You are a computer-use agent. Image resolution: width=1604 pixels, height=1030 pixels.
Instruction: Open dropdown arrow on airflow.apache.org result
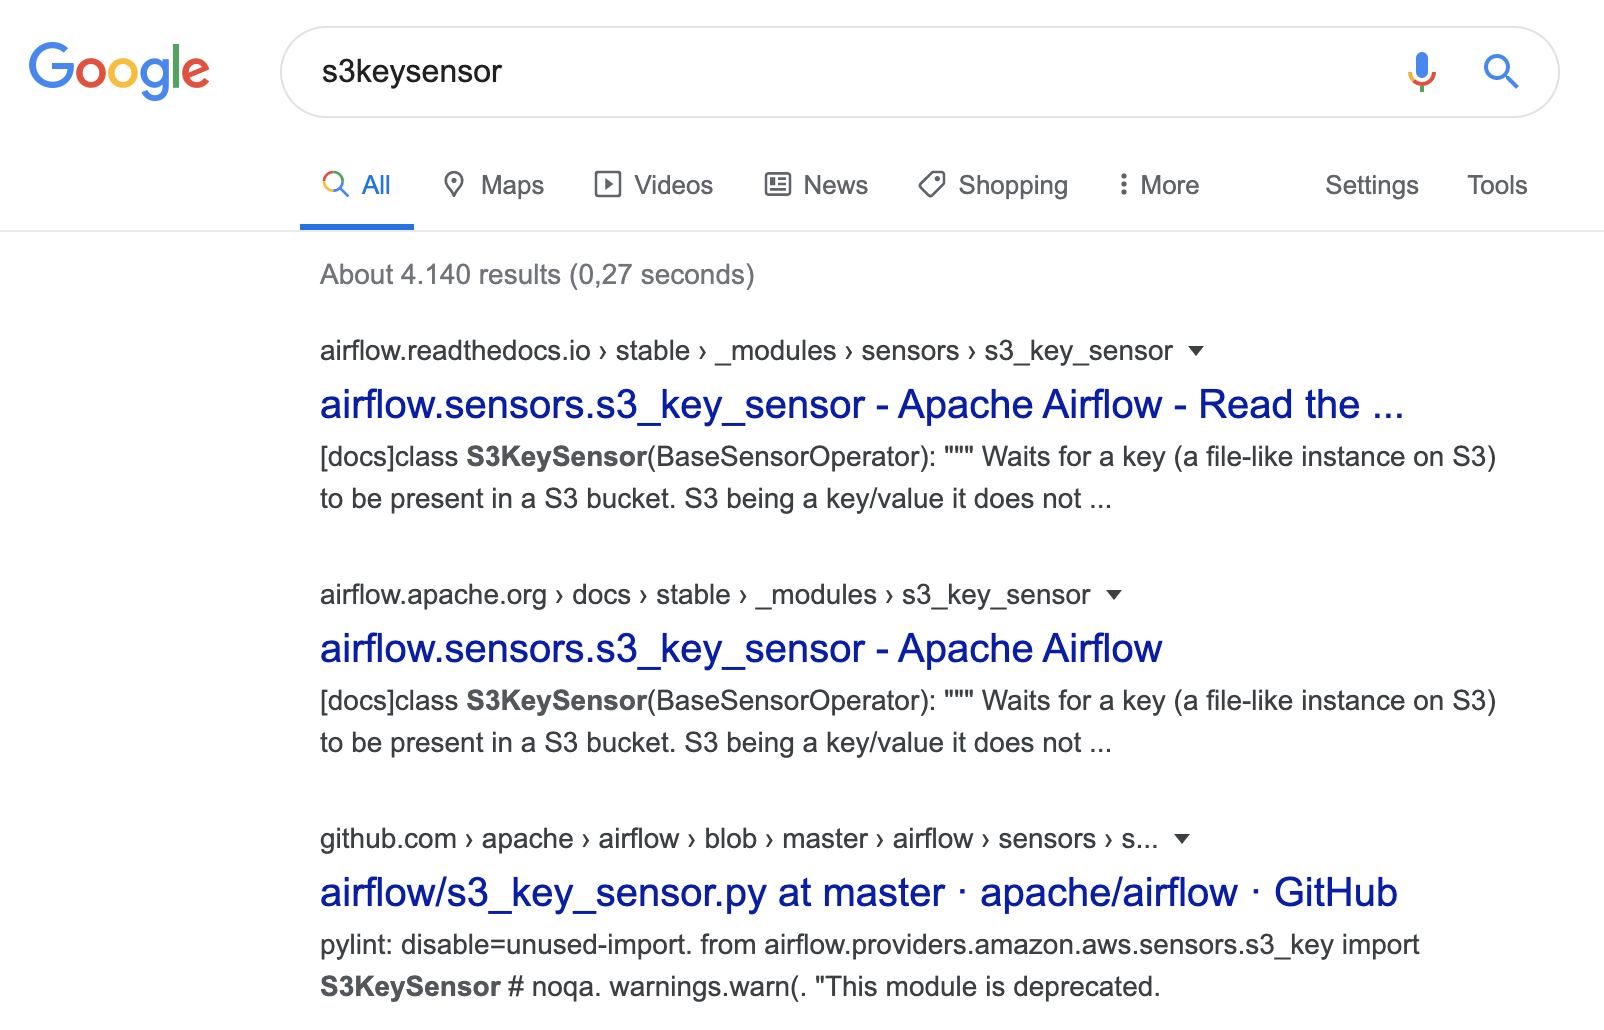point(1114,595)
